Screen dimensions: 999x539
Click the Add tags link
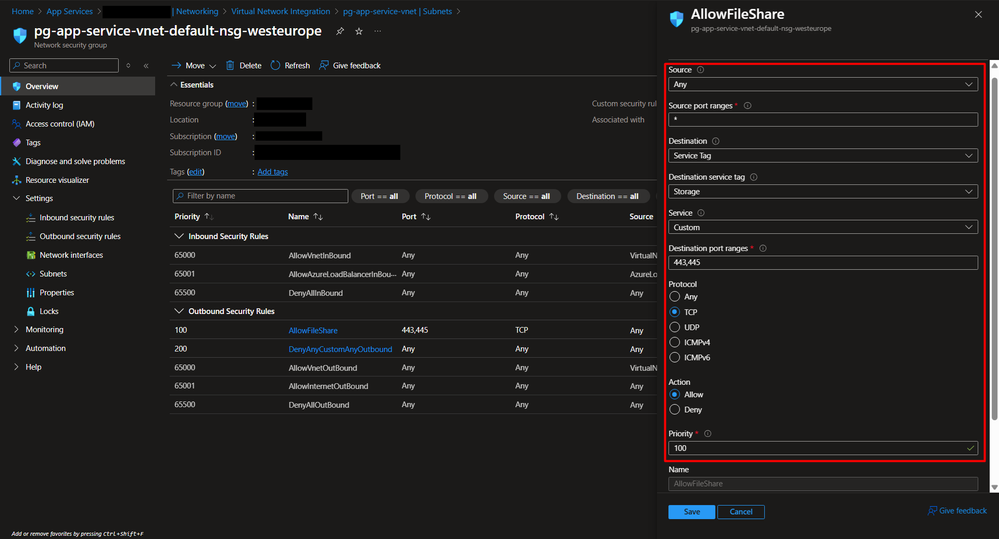click(273, 172)
